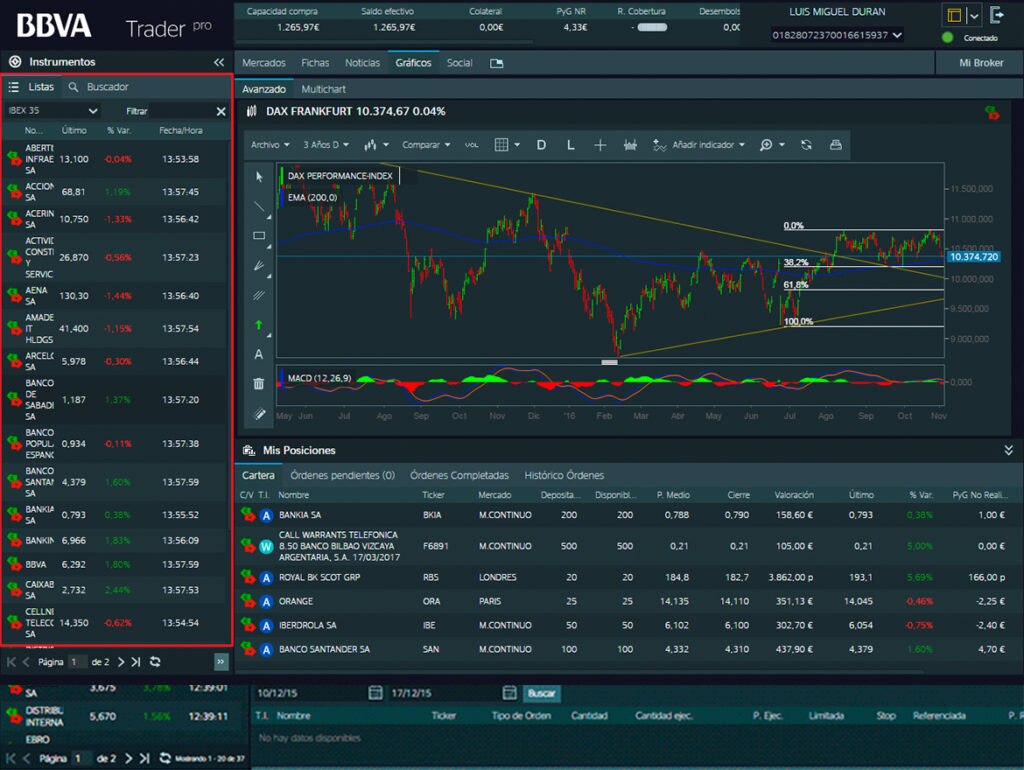This screenshot has width=1024, height=770.
Task: Open the 3 Años D timeframe dropdown
Action: 325,145
